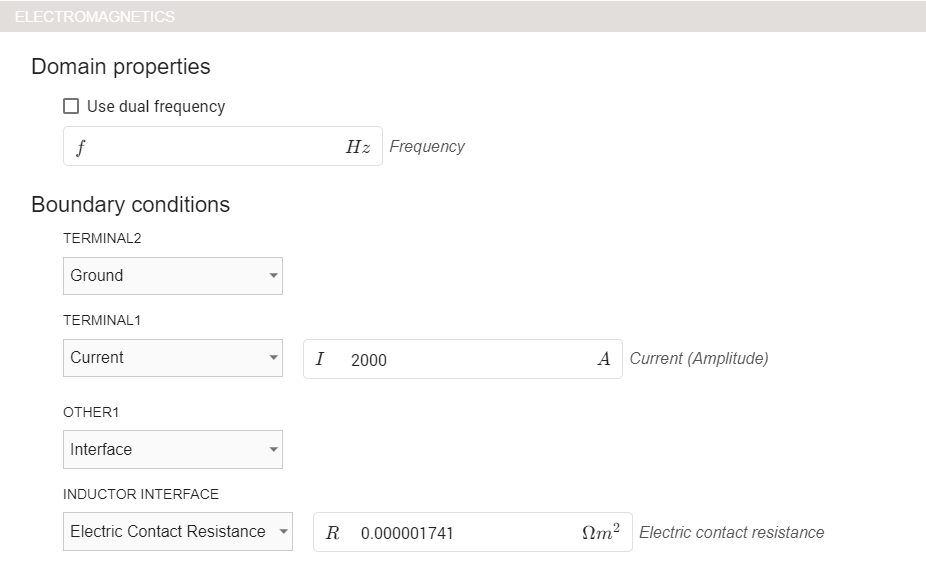Enable the Use dual frequency checkbox
Screen dimensions: 926x579
[x=71, y=107]
